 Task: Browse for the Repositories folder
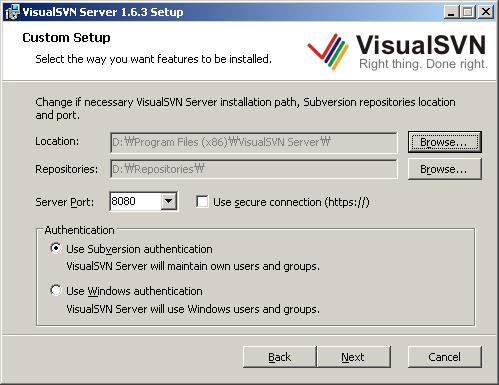click(x=445, y=169)
